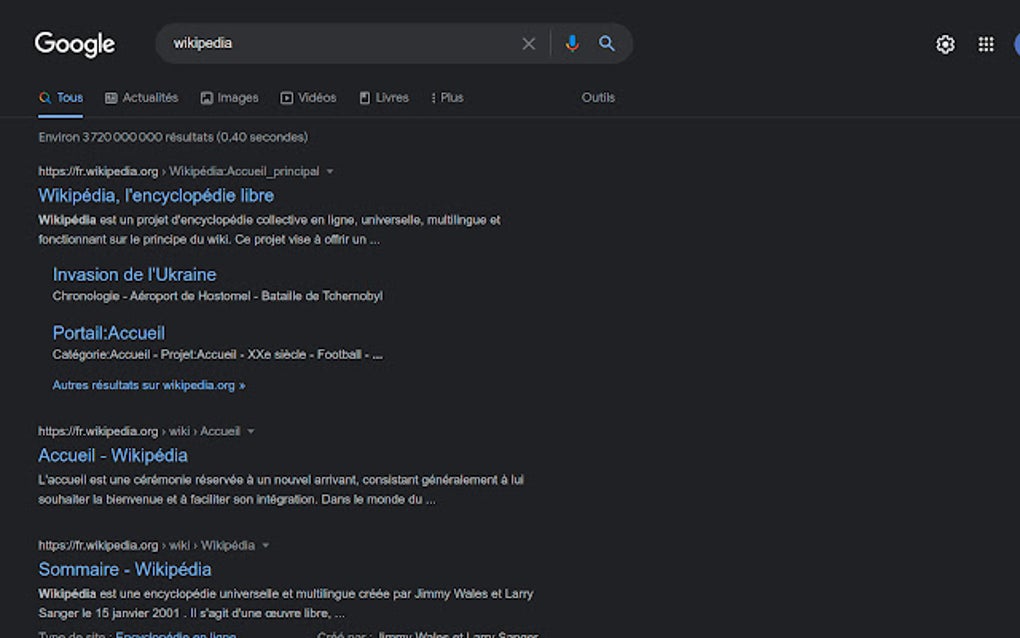Image resolution: width=1020 pixels, height=638 pixels.
Task: Click URL fr.wikipedia.org above Sommaire - Wikipédia
Action: (98, 546)
